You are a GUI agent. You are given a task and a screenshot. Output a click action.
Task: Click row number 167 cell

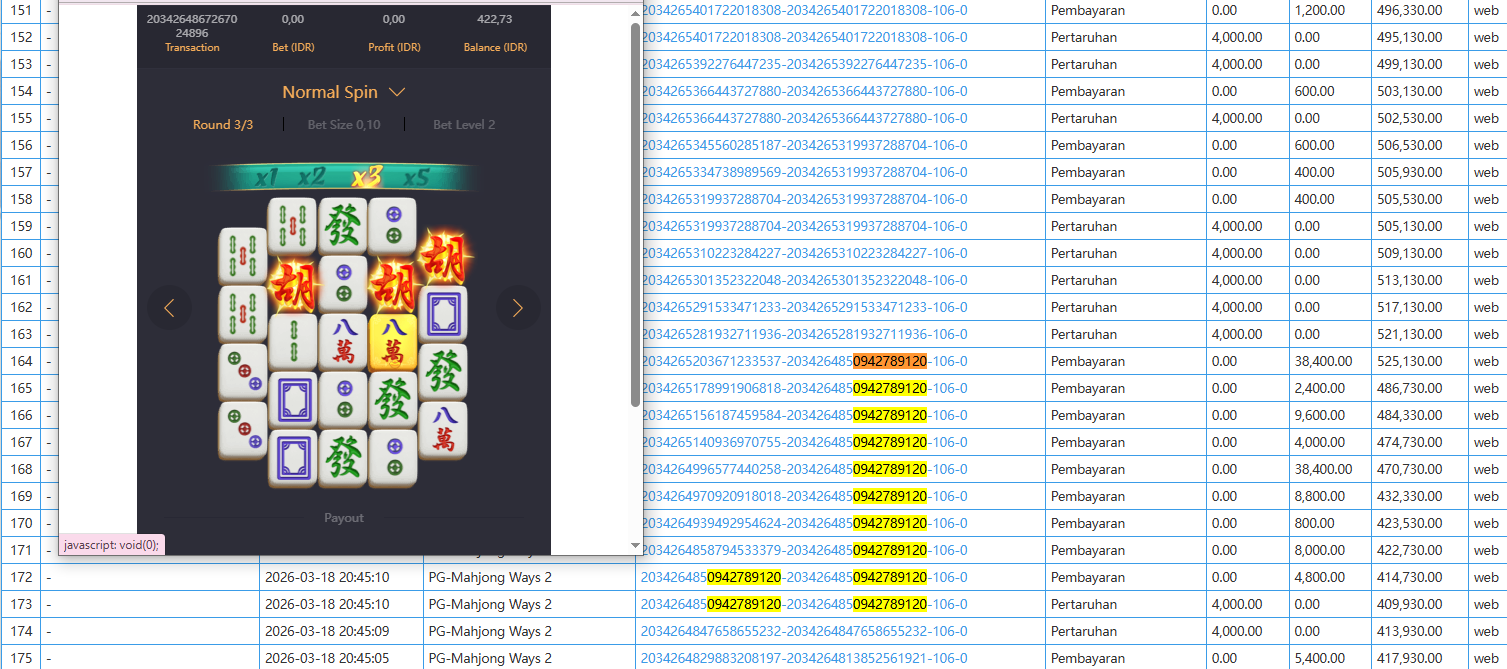click(x=20, y=442)
